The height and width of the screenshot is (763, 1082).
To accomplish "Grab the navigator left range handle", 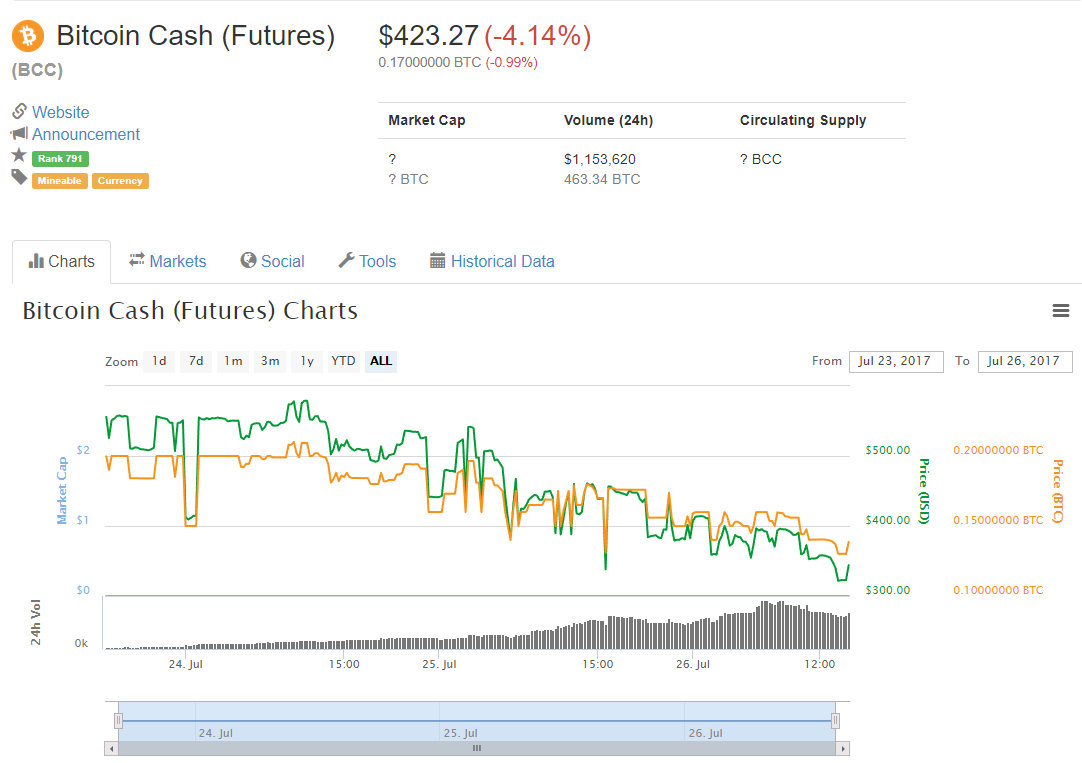I will [x=119, y=721].
